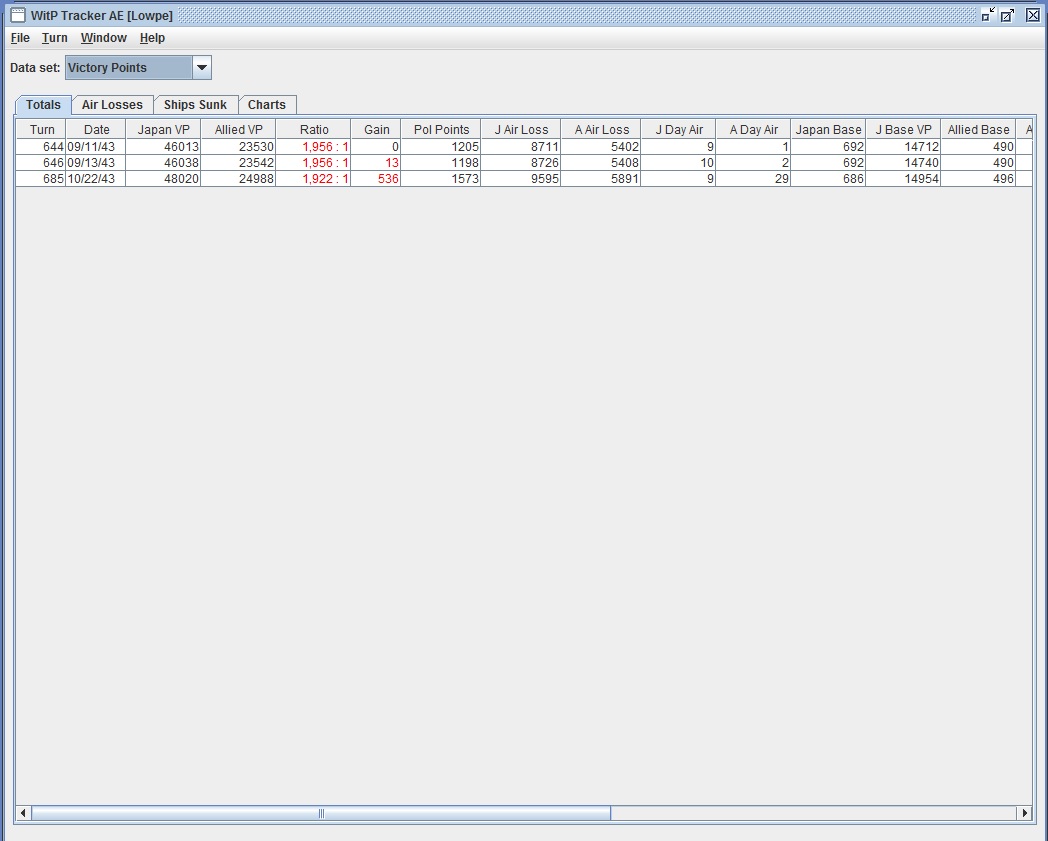Click the Ratio column header
The image size is (1048, 841).
313,130
